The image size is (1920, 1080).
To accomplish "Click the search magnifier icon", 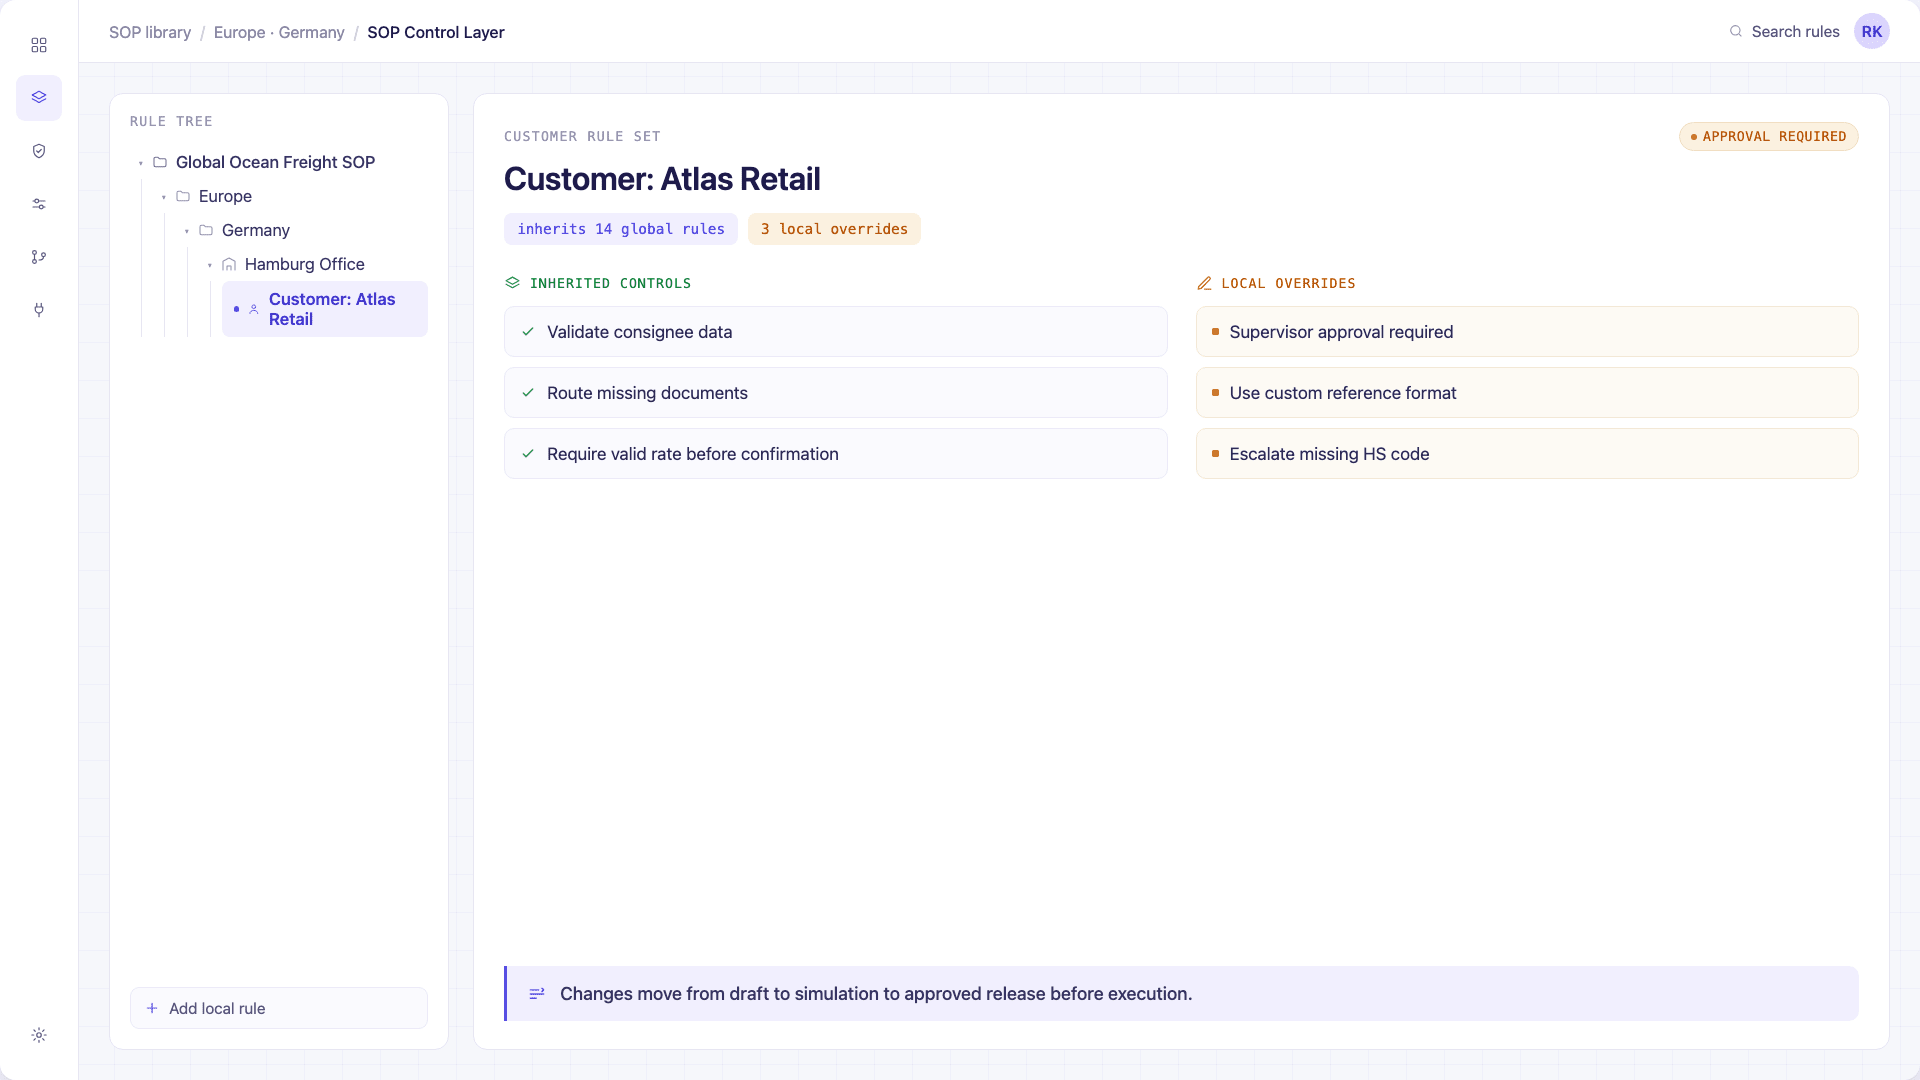I will [1736, 32].
